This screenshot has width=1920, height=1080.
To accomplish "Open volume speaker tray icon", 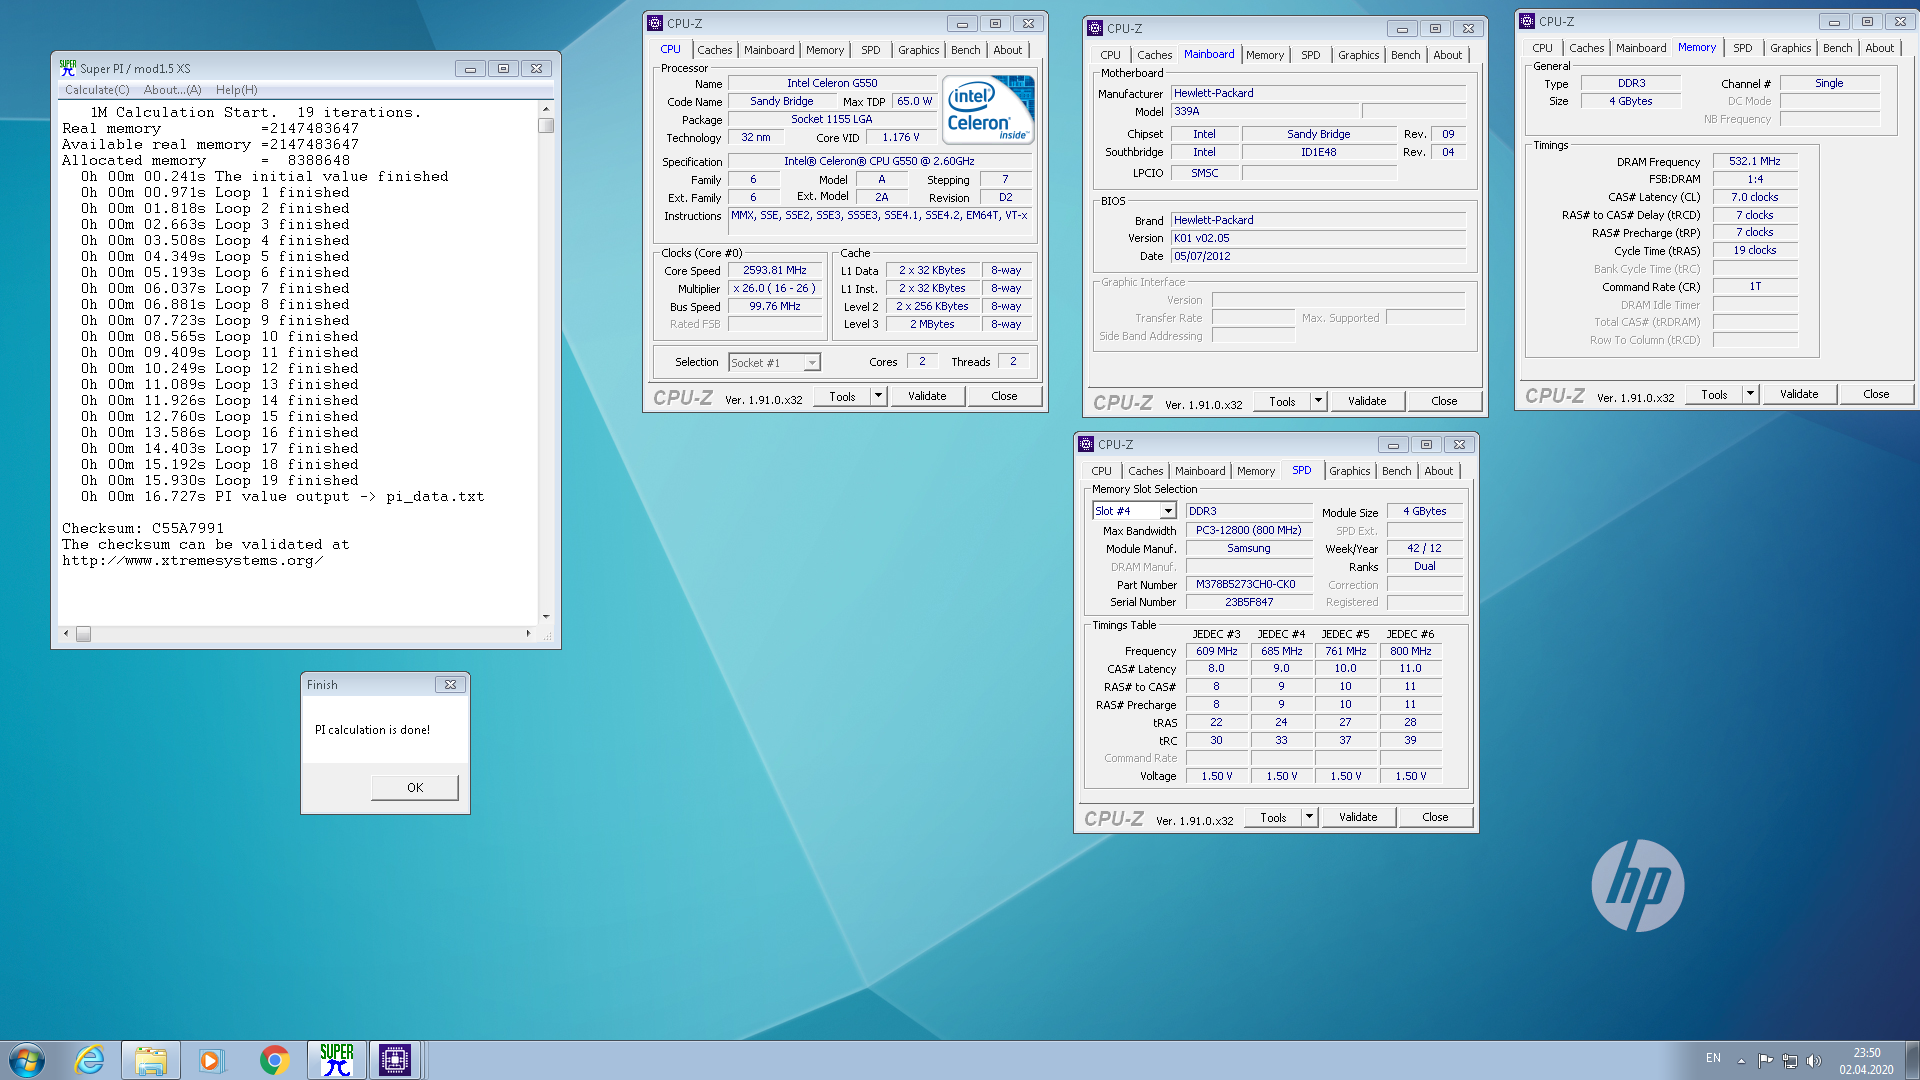I will pos(1814,1060).
